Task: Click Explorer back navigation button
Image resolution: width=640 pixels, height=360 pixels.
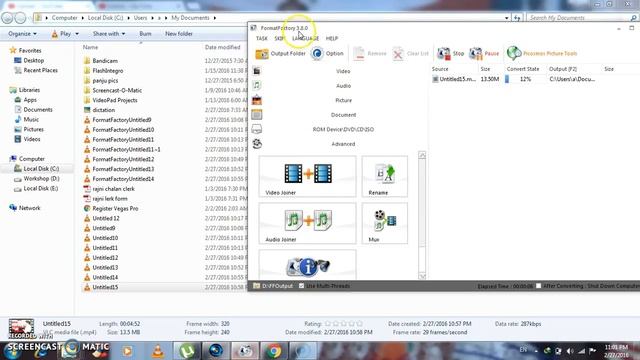Action: tap(7, 18)
